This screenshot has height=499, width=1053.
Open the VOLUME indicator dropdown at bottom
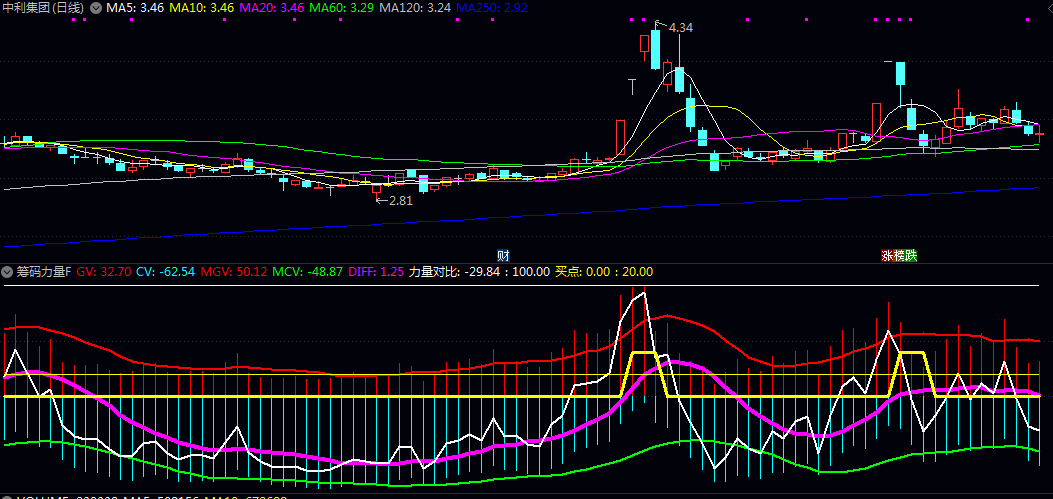click(8, 496)
